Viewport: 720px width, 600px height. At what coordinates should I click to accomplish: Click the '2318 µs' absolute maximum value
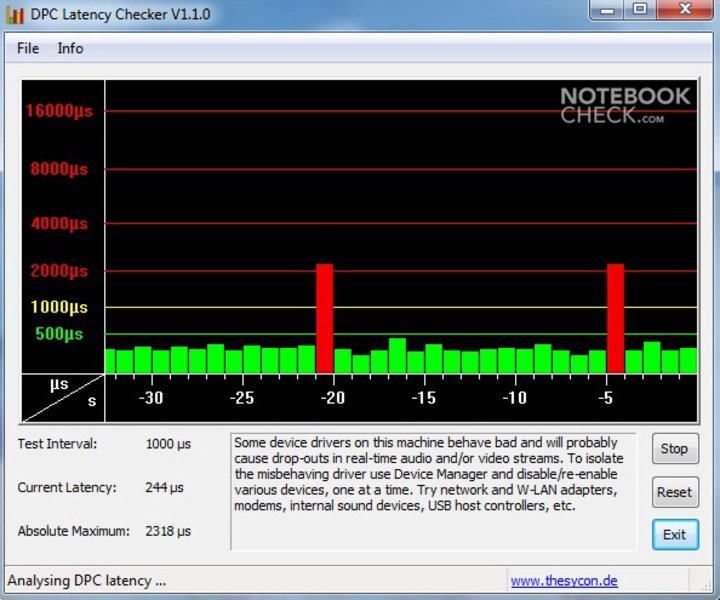pos(168,531)
